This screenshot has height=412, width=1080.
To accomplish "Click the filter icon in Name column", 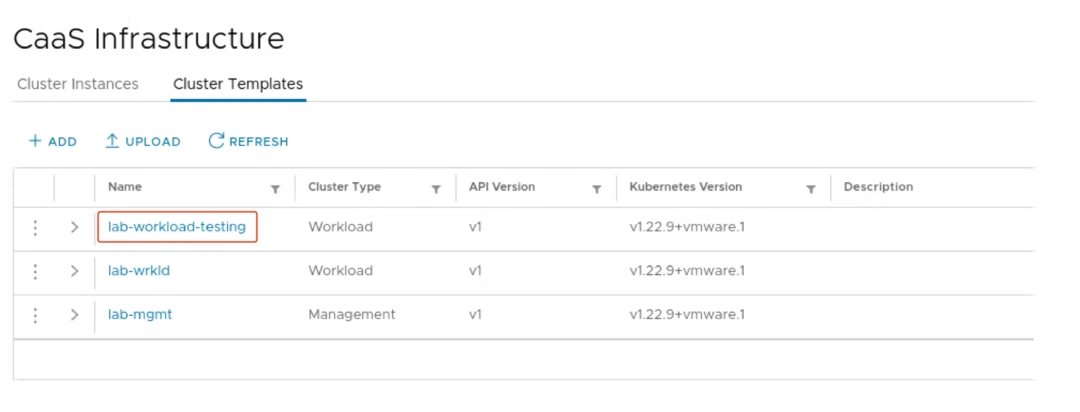I will click(x=275, y=188).
